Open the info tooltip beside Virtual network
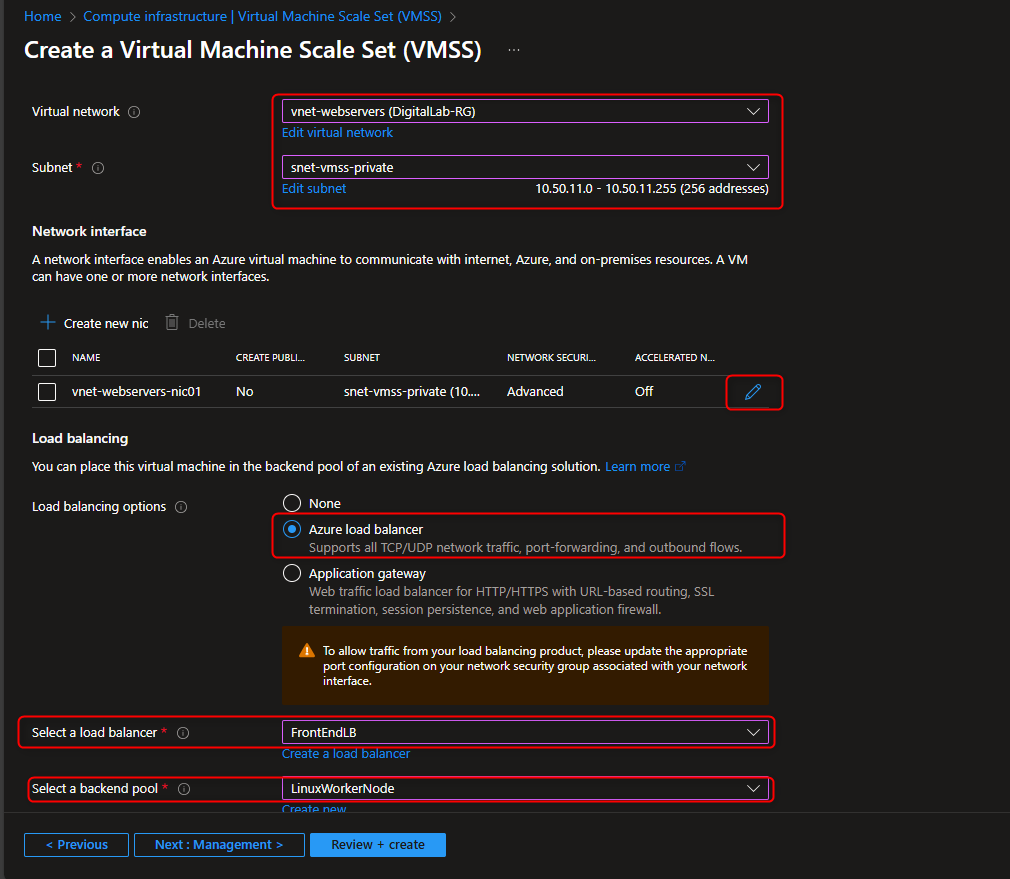The height and width of the screenshot is (879, 1010). pos(133,111)
